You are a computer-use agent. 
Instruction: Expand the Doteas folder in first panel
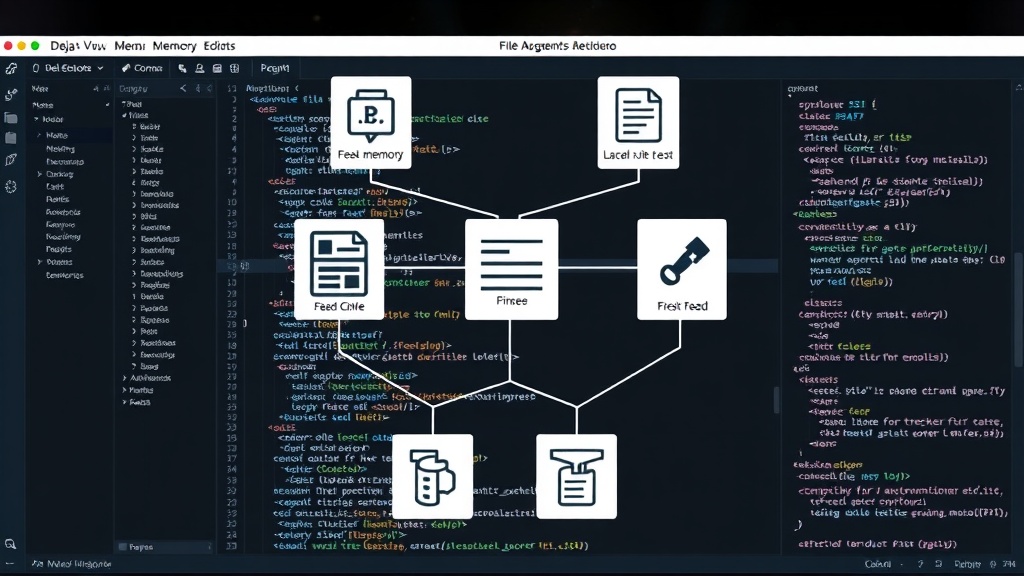coord(40,262)
